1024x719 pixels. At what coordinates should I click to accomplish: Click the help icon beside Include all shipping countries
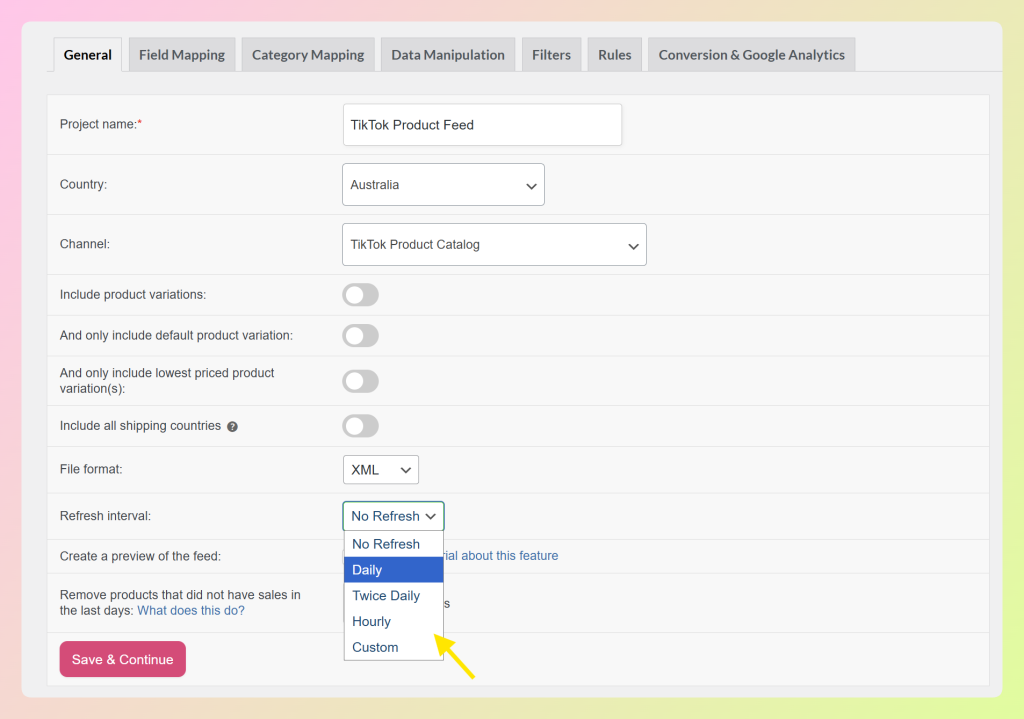[232, 426]
